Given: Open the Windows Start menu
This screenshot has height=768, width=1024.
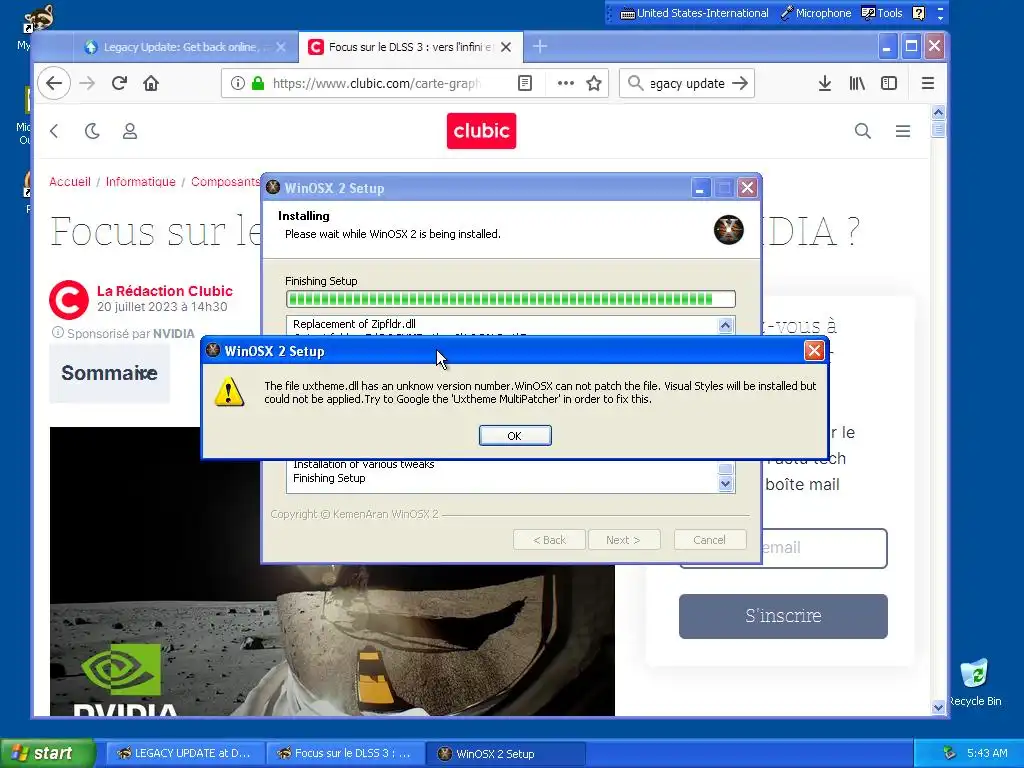Looking at the screenshot, I should click(47, 753).
